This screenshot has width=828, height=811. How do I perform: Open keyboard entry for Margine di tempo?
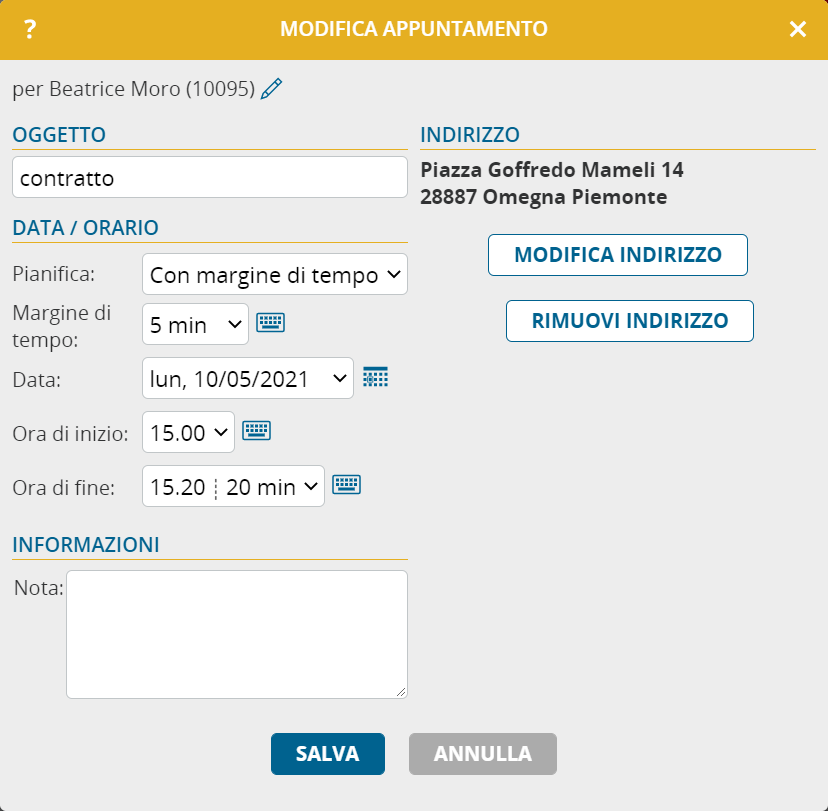click(271, 322)
